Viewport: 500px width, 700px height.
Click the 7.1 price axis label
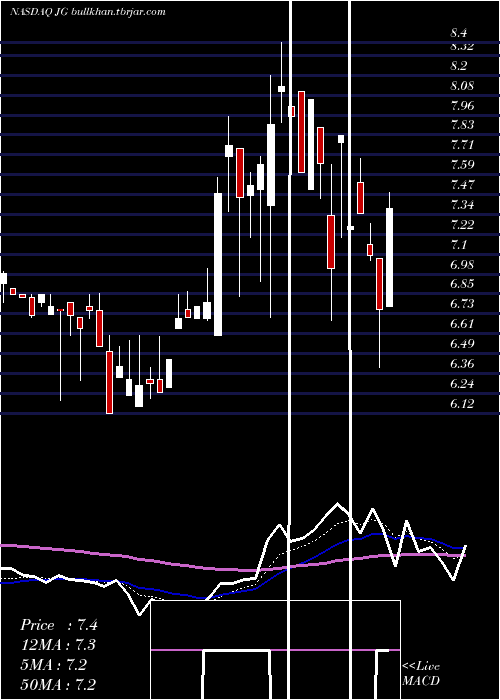tap(459, 245)
